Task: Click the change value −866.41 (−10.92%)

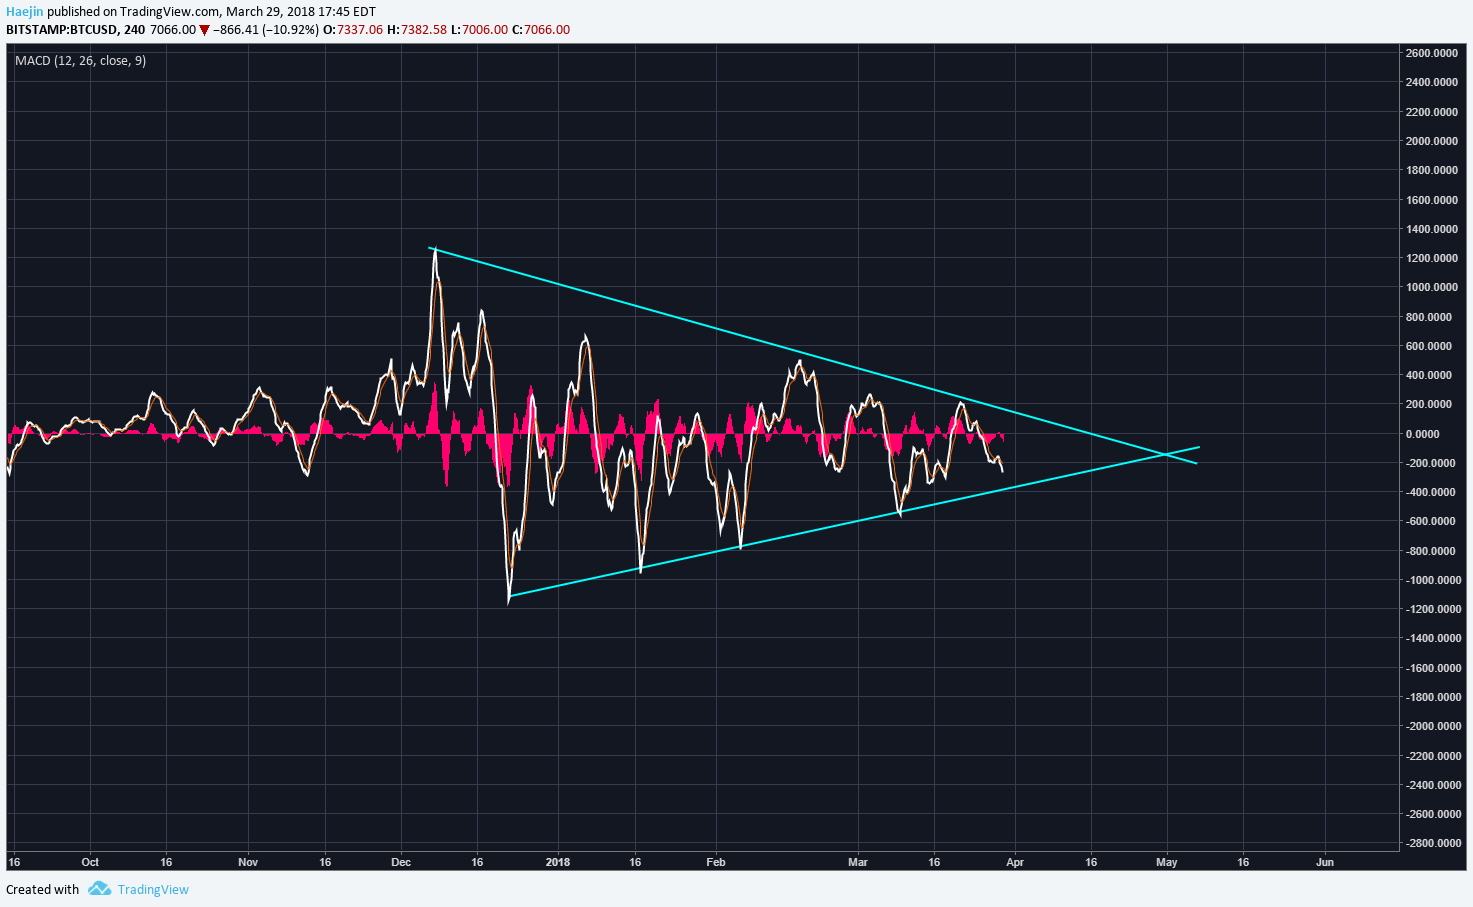Action: [266, 30]
